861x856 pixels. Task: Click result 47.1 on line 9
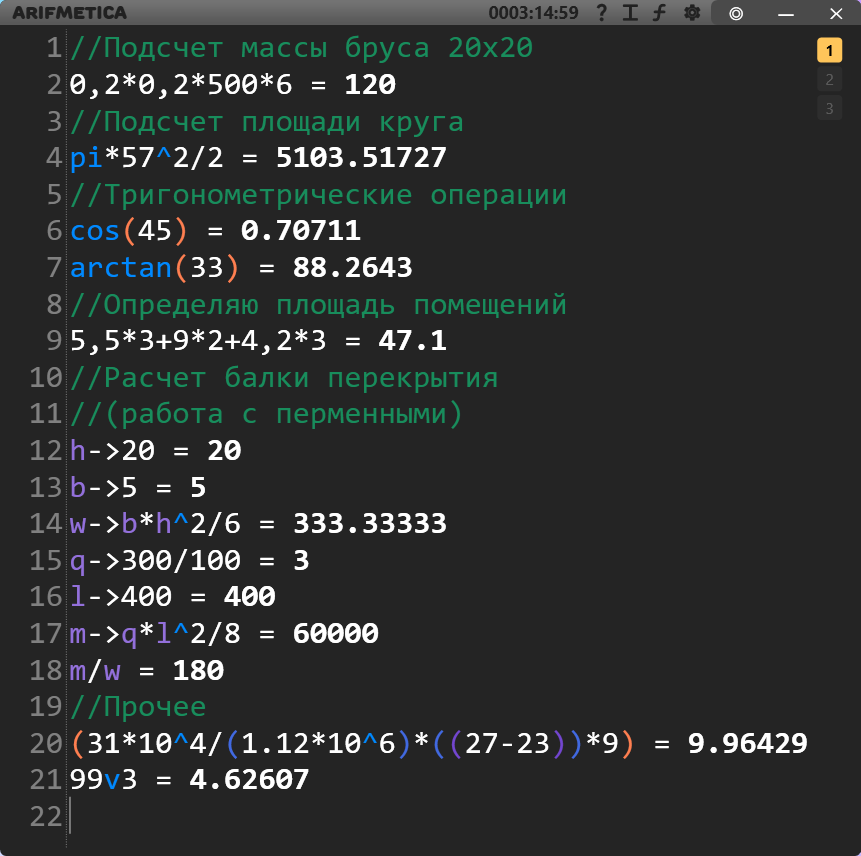pyautogui.click(x=412, y=341)
